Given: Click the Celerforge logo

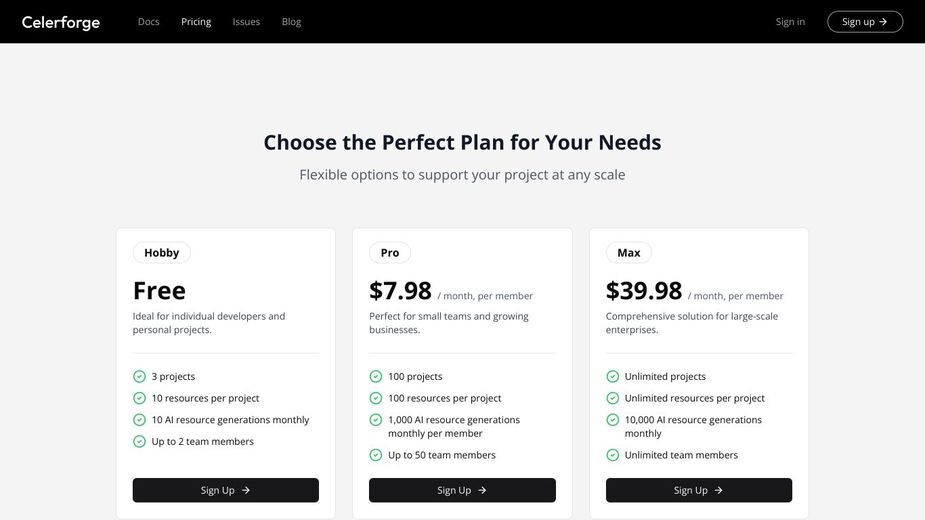Looking at the screenshot, I should [61, 22].
